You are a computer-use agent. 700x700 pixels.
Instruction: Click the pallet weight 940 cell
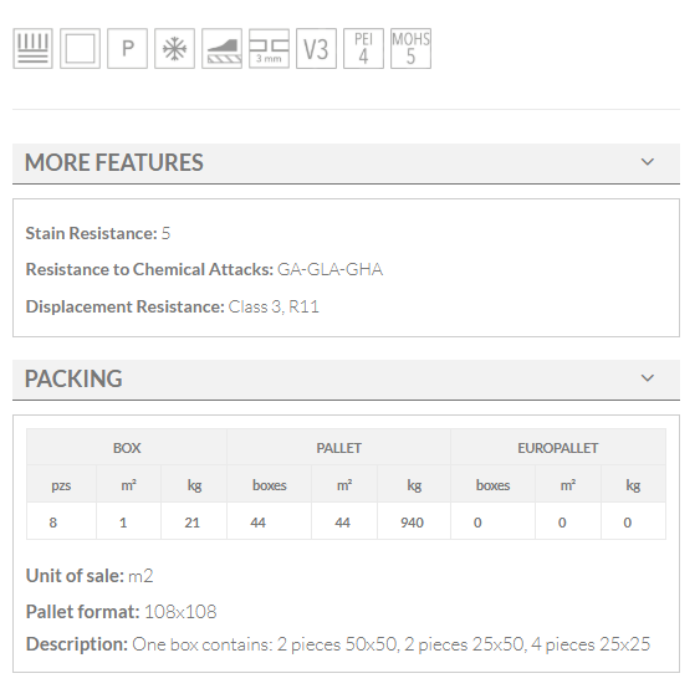(412, 522)
